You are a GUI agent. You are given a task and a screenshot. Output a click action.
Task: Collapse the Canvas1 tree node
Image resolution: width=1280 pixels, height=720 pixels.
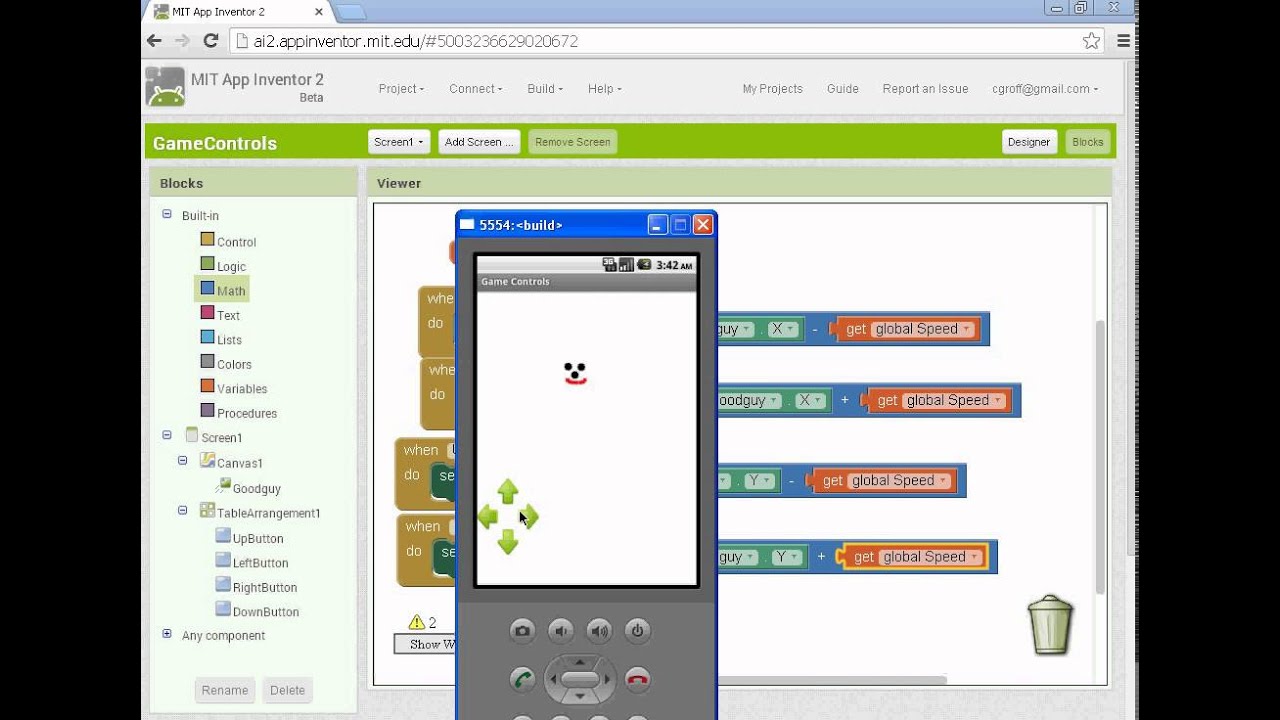183,460
